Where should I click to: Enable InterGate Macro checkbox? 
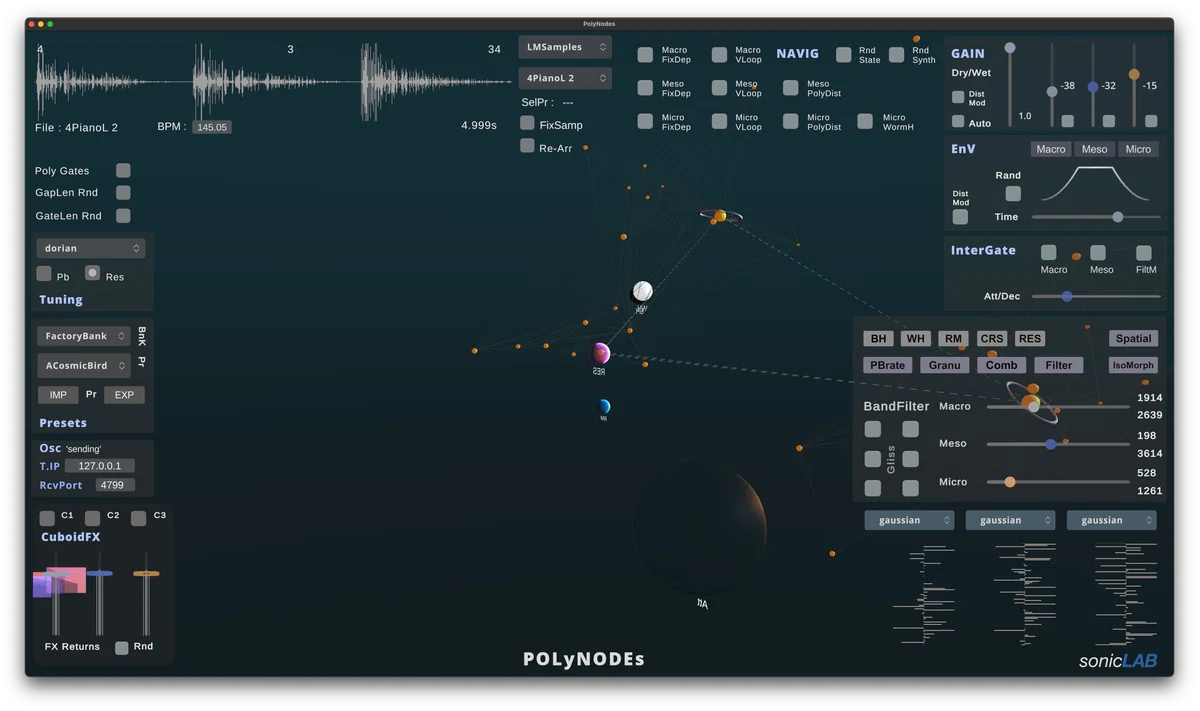pyautogui.click(x=1048, y=253)
